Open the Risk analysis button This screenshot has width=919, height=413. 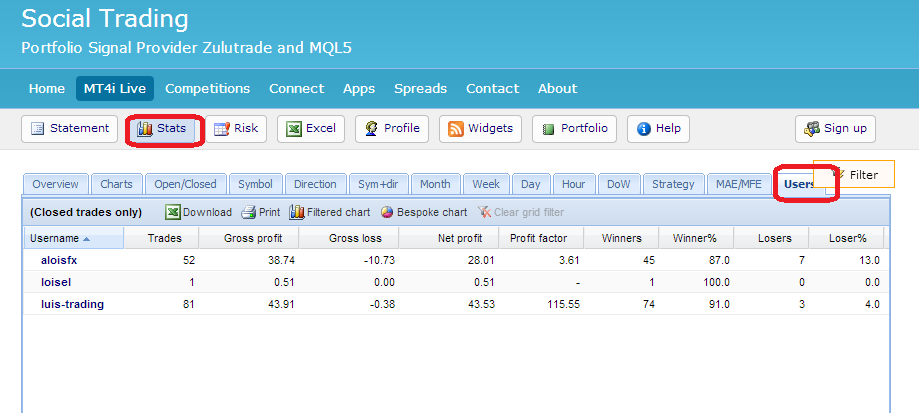235,129
